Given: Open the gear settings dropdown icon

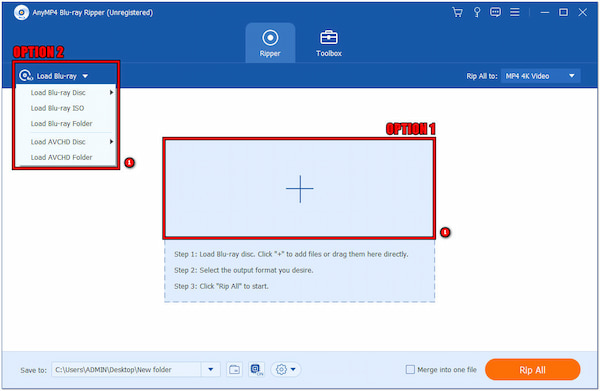Looking at the screenshot, I should click(x=286, y=370).
